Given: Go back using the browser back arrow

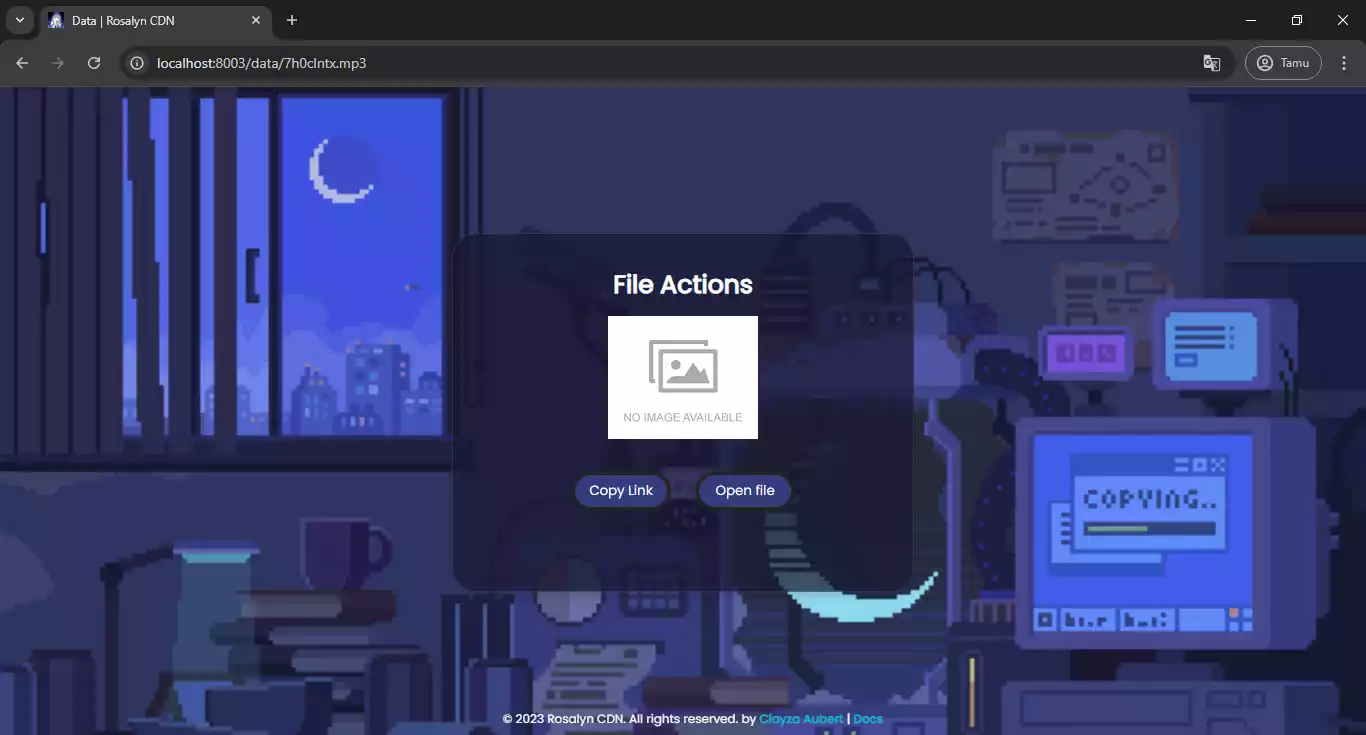Looking at the screenshot, I should tap(22, 63).
